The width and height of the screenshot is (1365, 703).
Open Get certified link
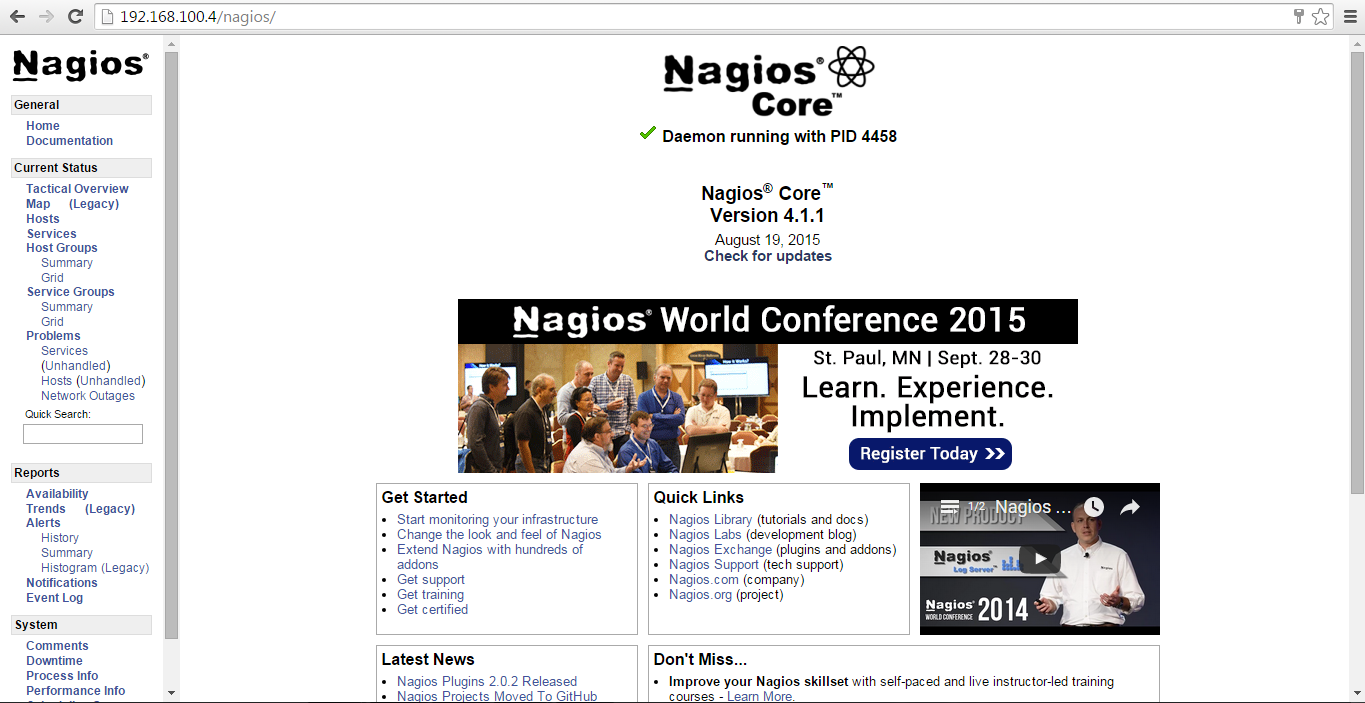click(x=432, y=610)
